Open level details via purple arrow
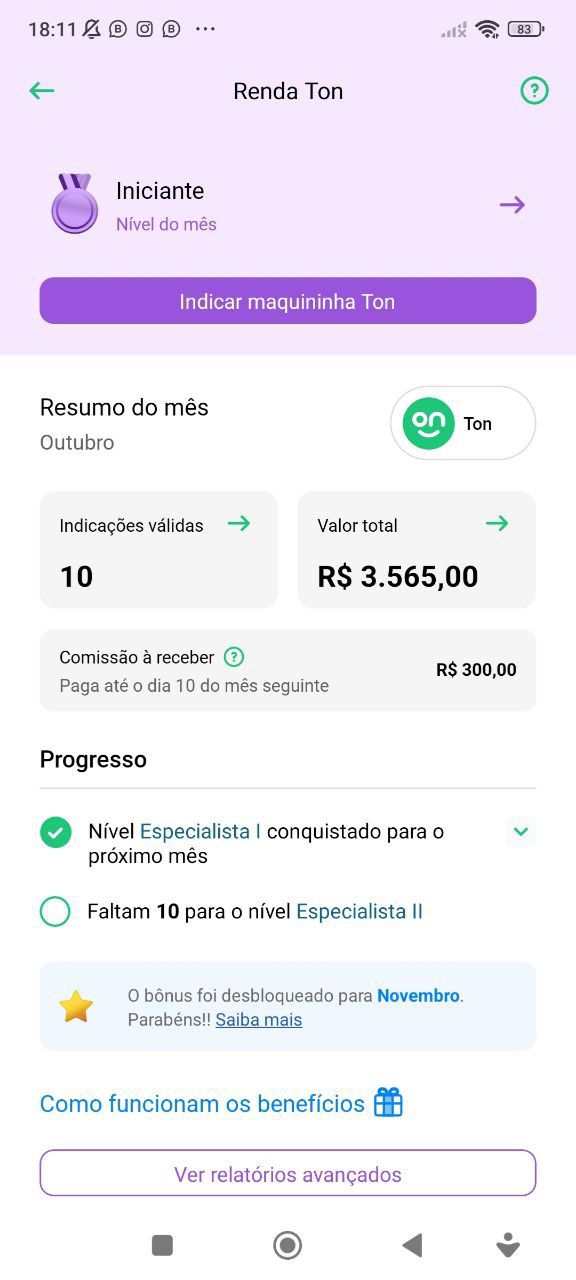Screen dimensions: 576x1280 [512, 205]
